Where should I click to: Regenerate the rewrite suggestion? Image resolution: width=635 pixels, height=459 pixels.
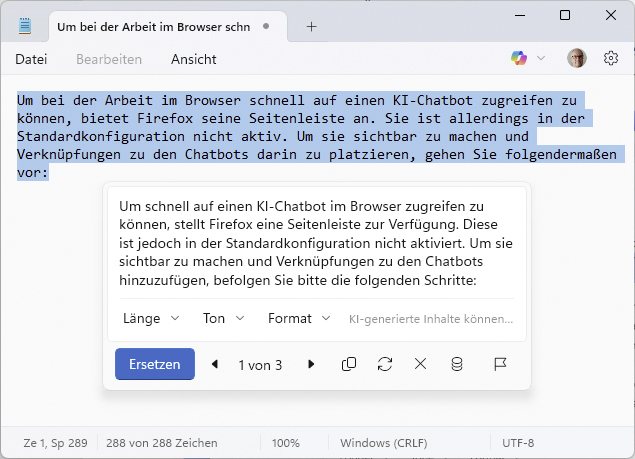[385, 364]
